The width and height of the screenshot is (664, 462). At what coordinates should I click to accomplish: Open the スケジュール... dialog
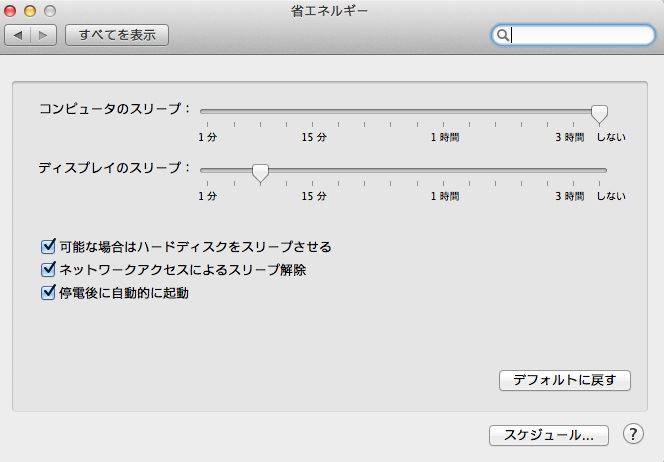tap(549, 435)
